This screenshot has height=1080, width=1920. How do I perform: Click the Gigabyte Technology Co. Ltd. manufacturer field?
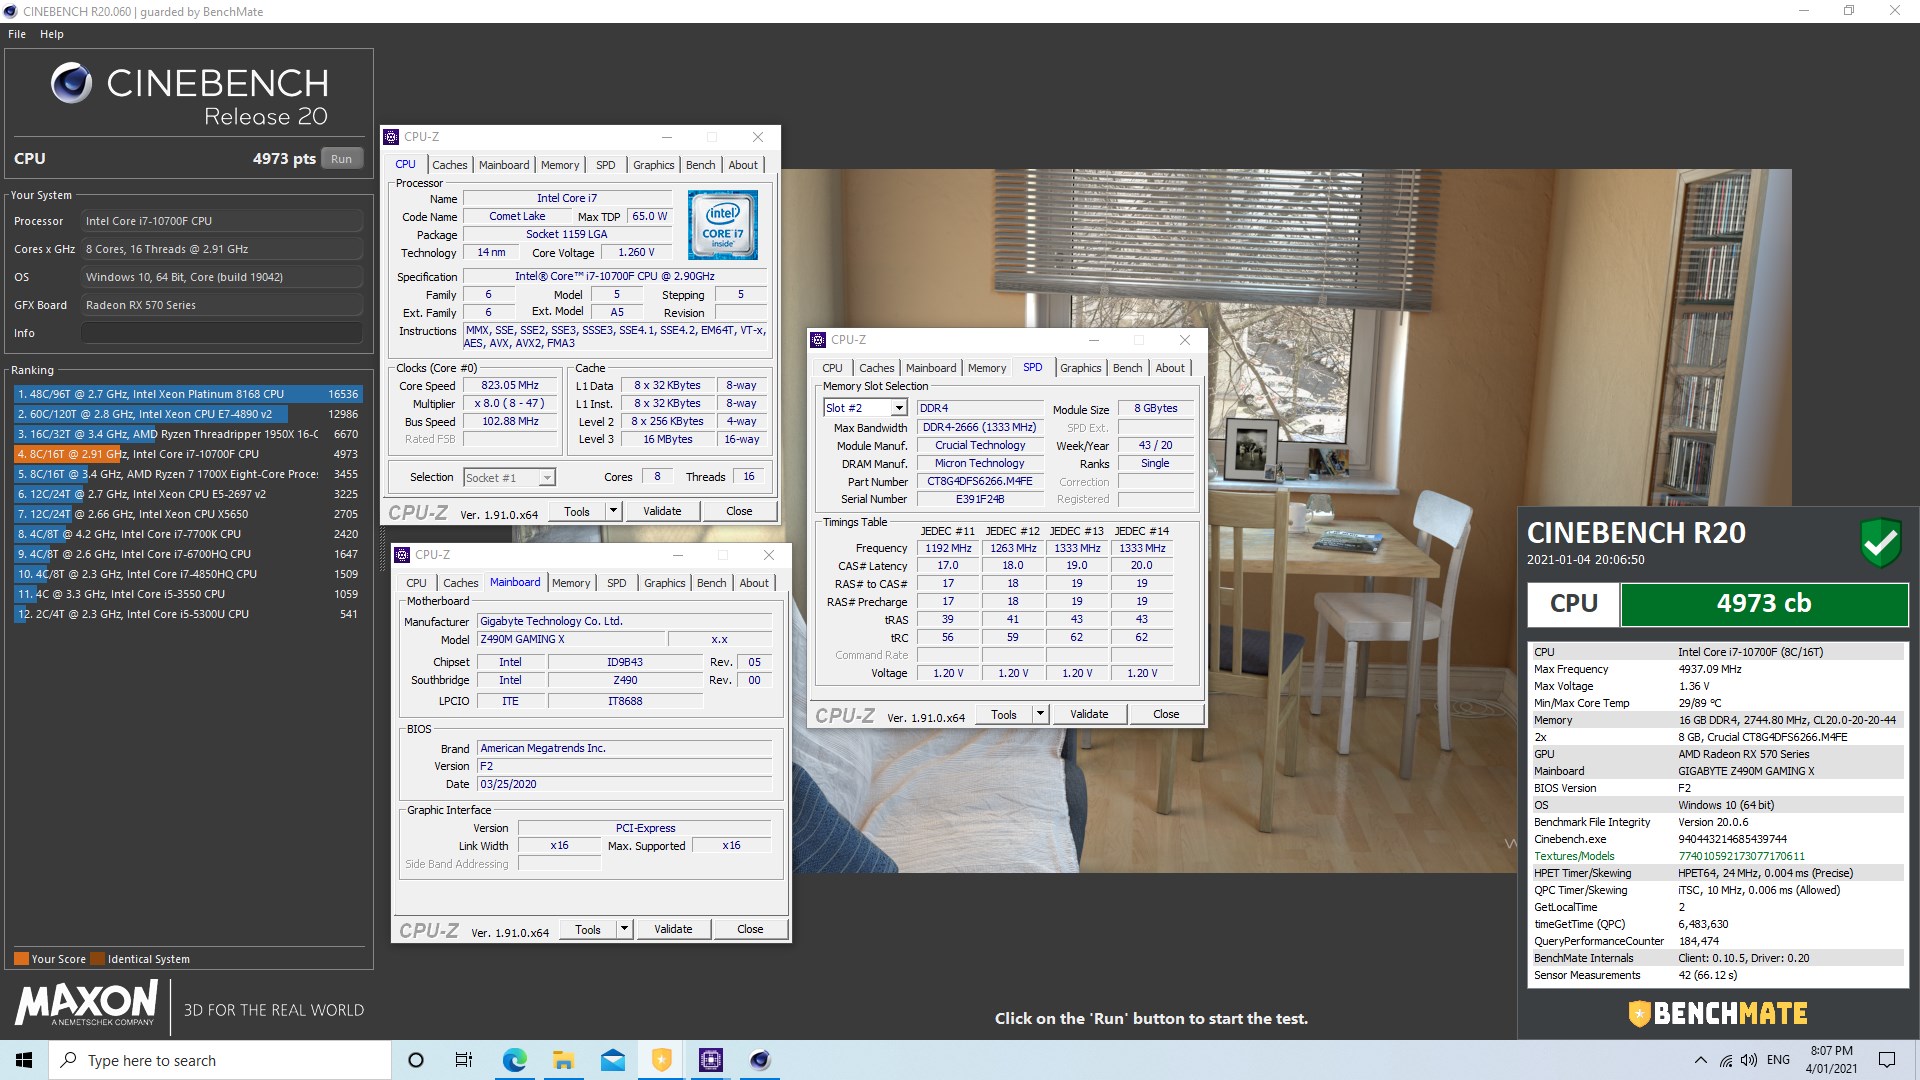click(624, 621)
